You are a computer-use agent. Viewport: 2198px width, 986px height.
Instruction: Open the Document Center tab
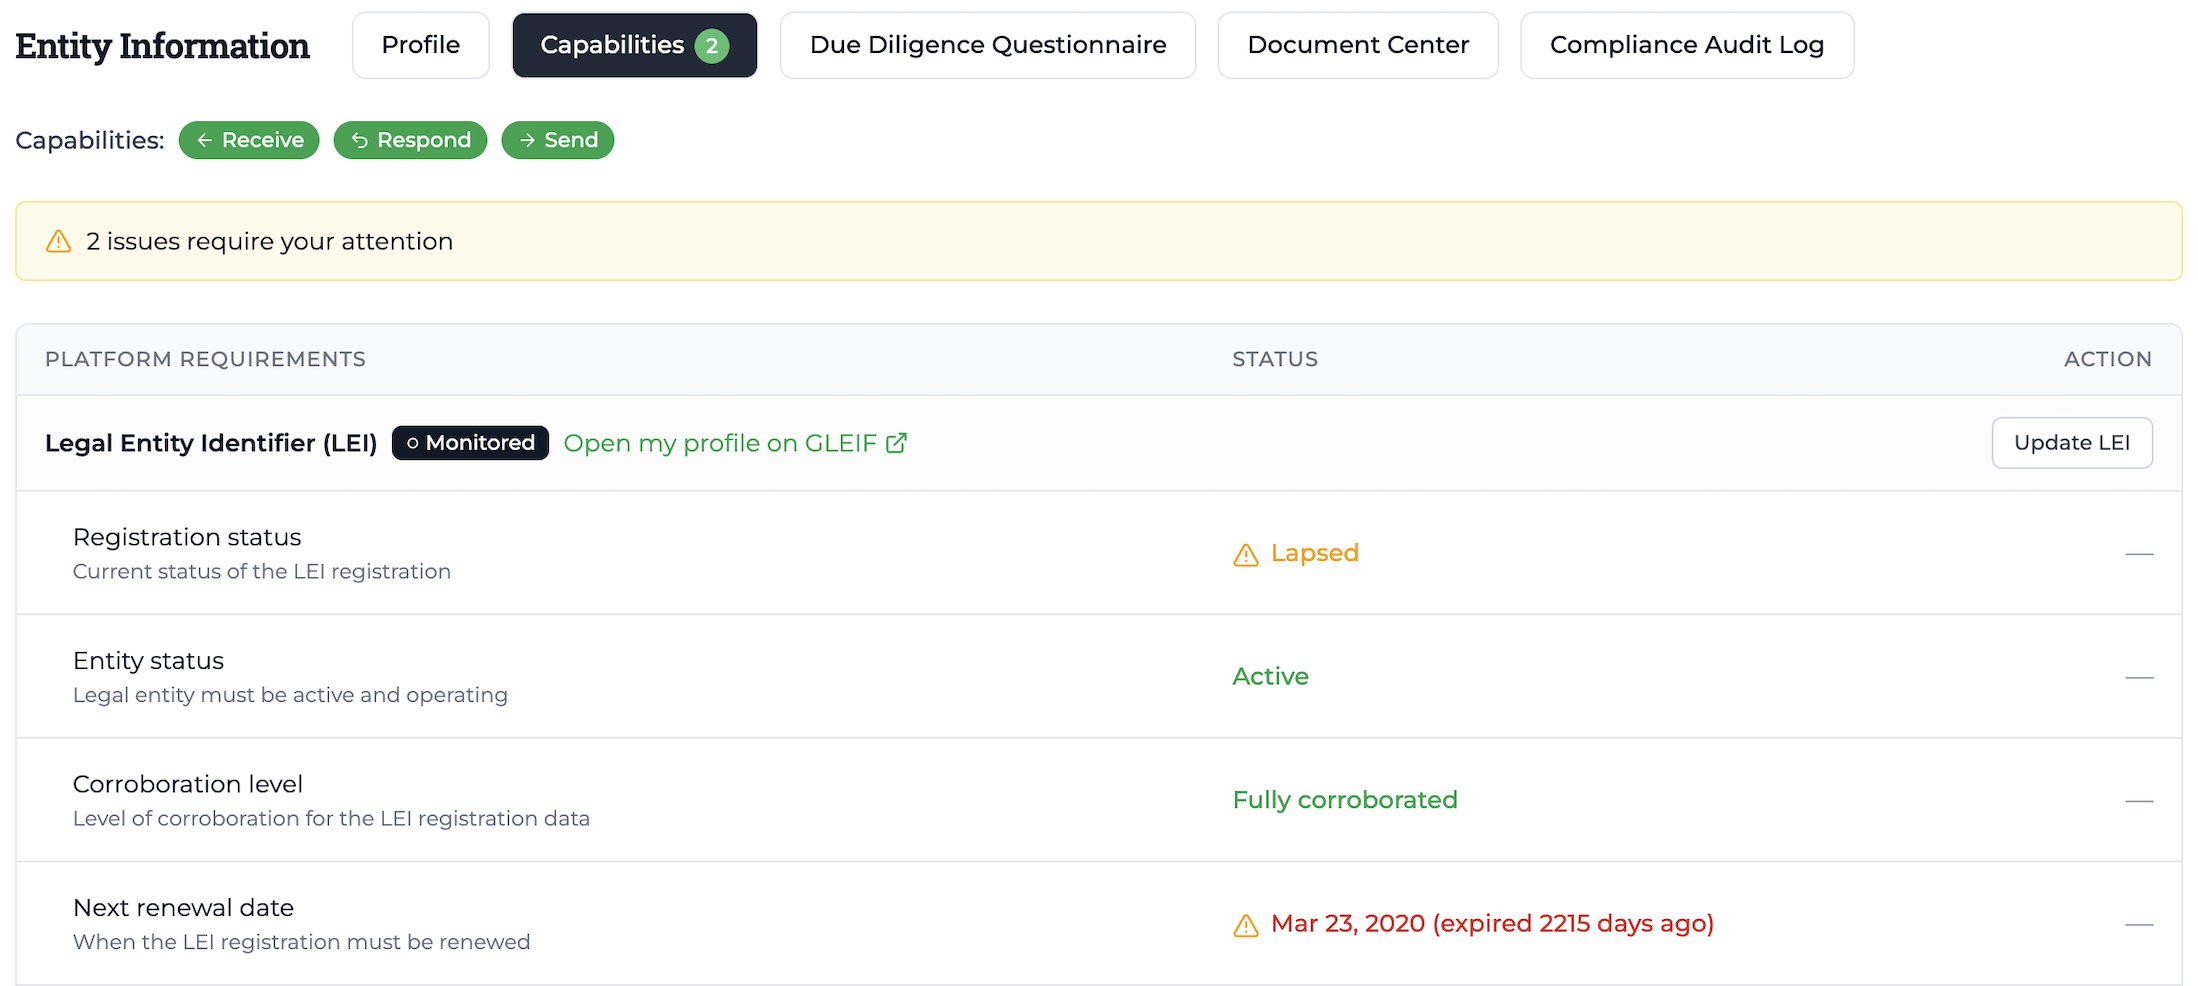point(1358,45)
